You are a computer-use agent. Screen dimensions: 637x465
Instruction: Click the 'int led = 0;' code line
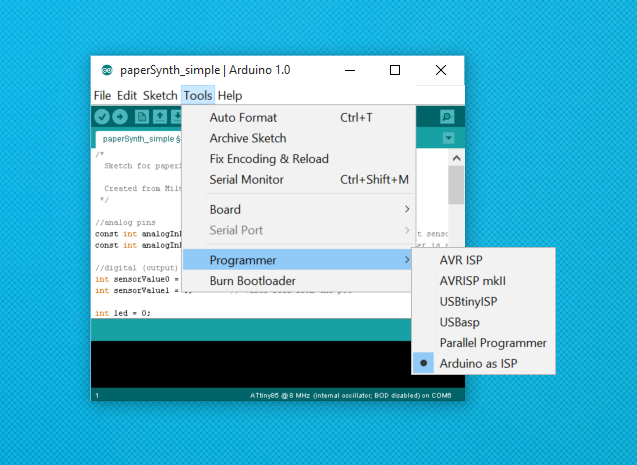coord(123,313)
